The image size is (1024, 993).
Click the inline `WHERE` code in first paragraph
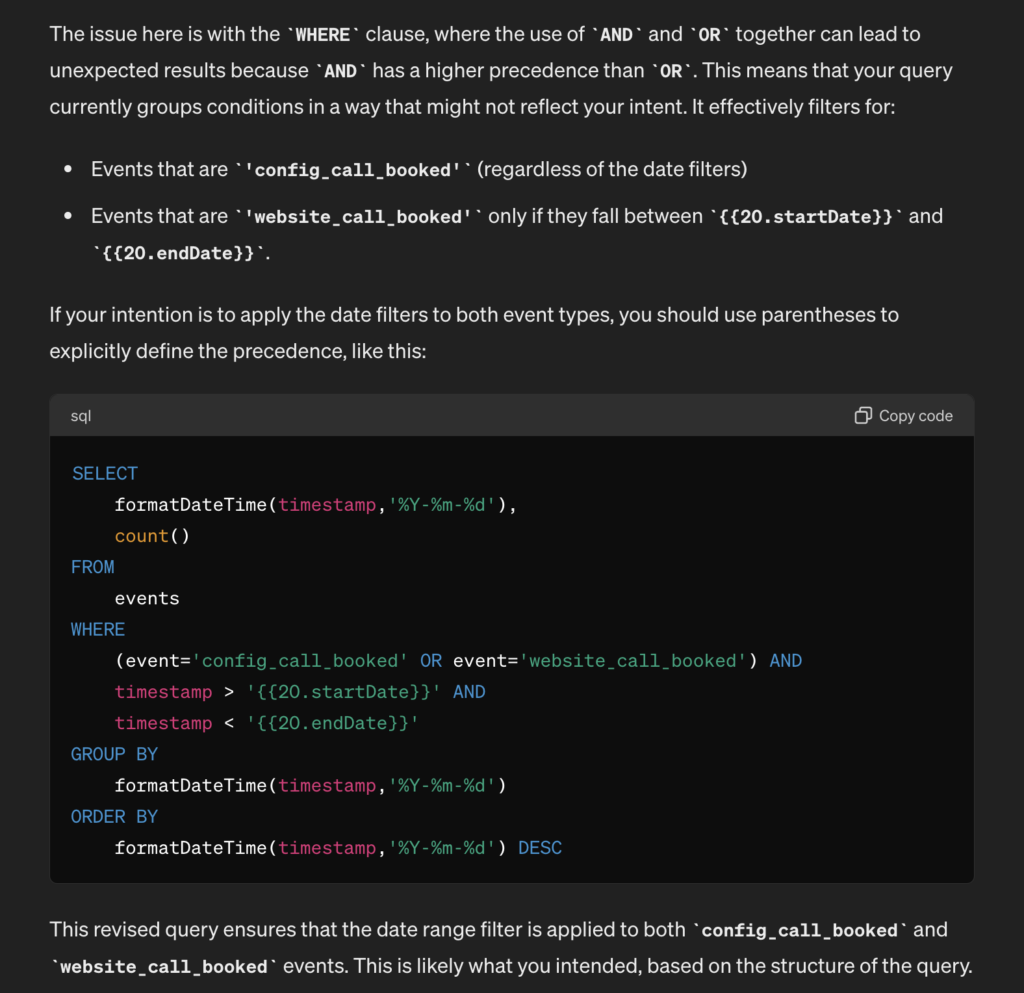[x=323, y=35]
